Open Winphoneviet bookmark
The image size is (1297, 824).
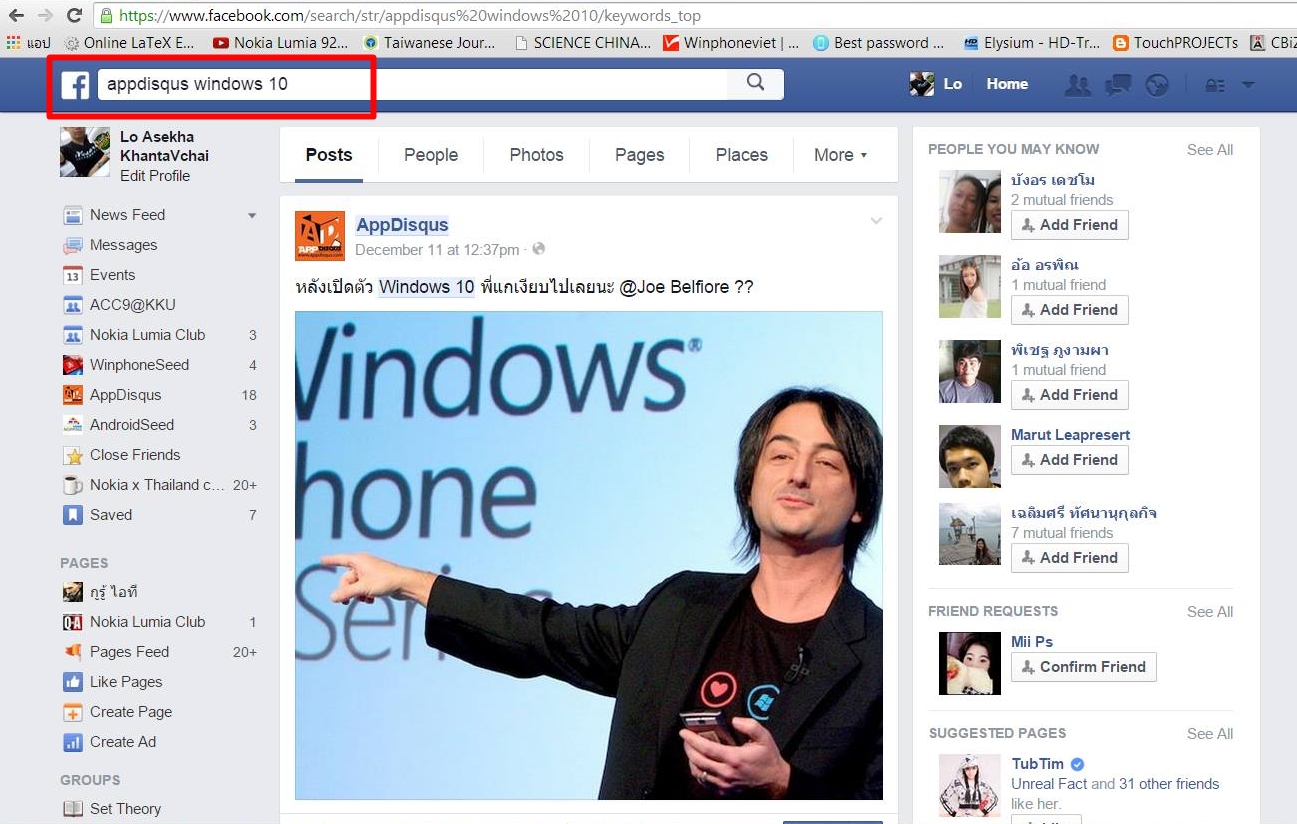click(x=730, y=43)
